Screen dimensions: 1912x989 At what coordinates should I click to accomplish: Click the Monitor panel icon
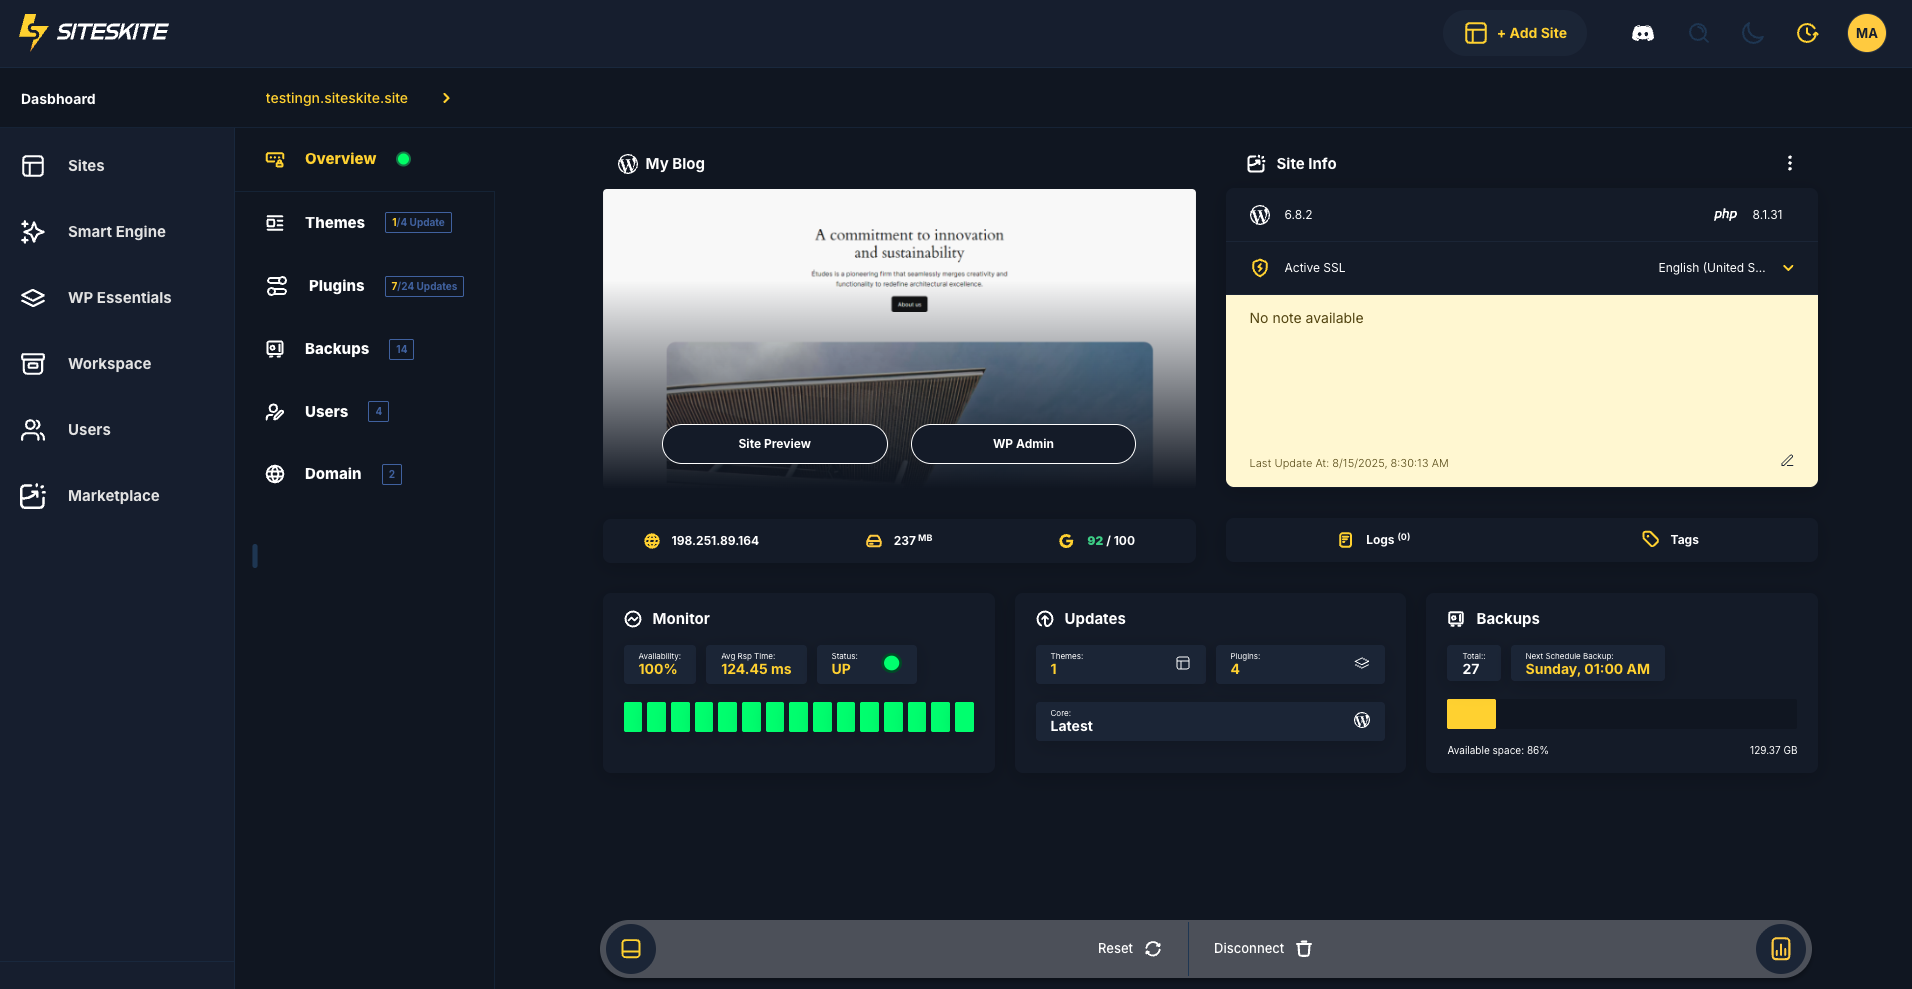(x=633, y=619)
